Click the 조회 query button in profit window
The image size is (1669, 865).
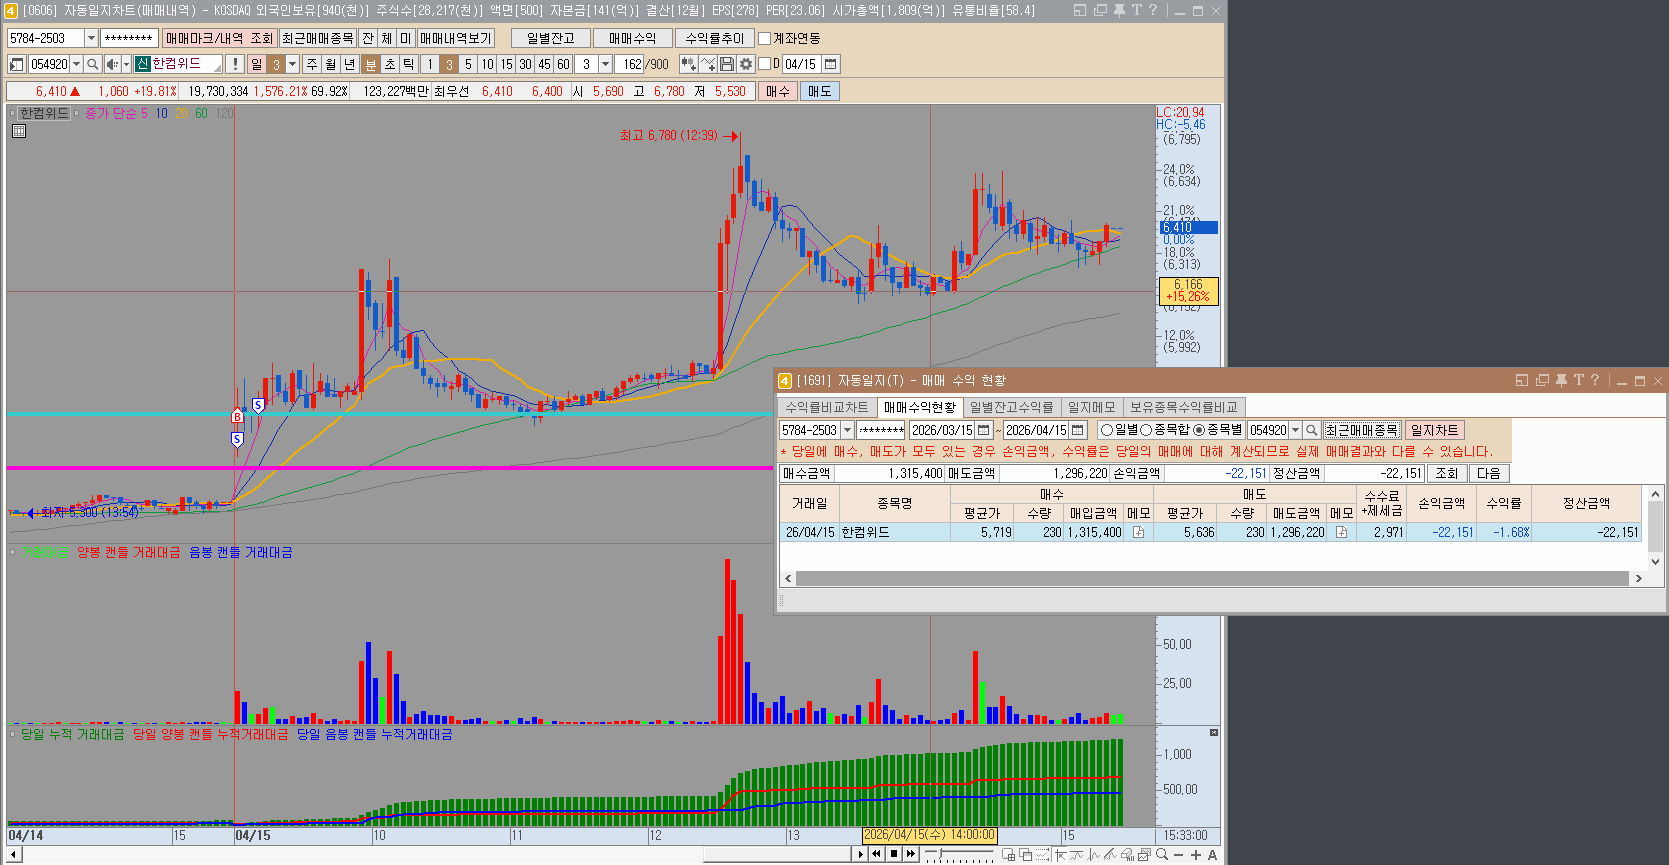(x=1447, y=473)
